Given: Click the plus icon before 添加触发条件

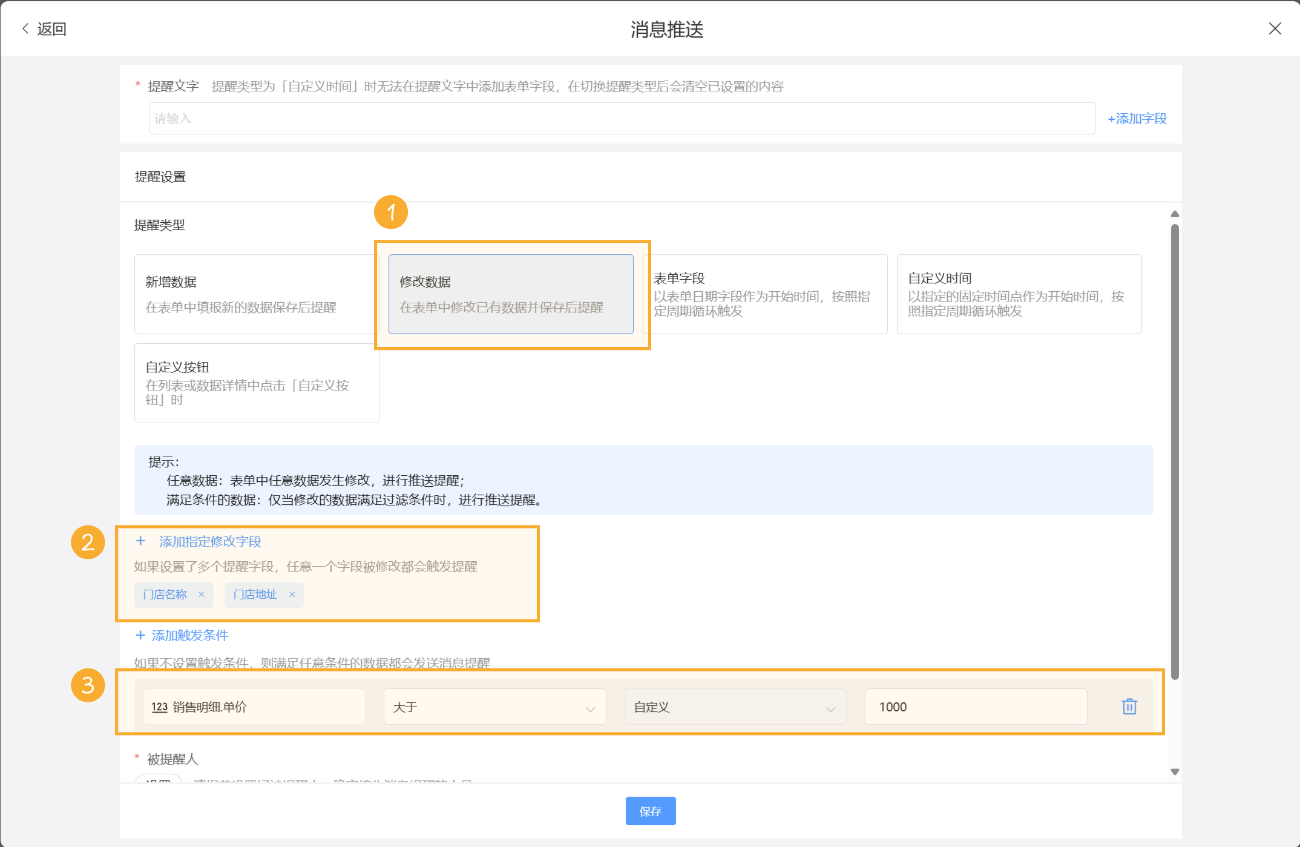Looking at the screenshot, I should [x=139, y=635].
